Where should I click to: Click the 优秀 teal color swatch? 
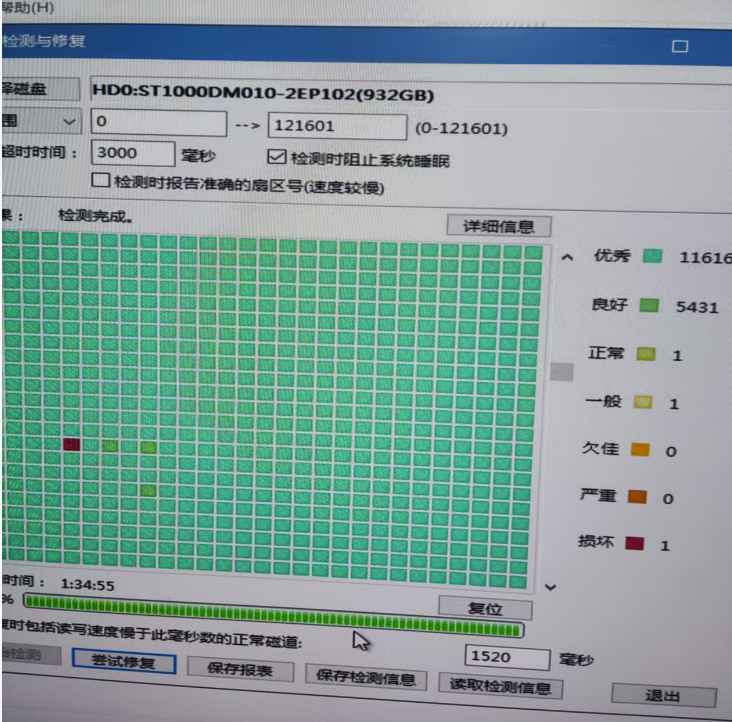(652, 256)
